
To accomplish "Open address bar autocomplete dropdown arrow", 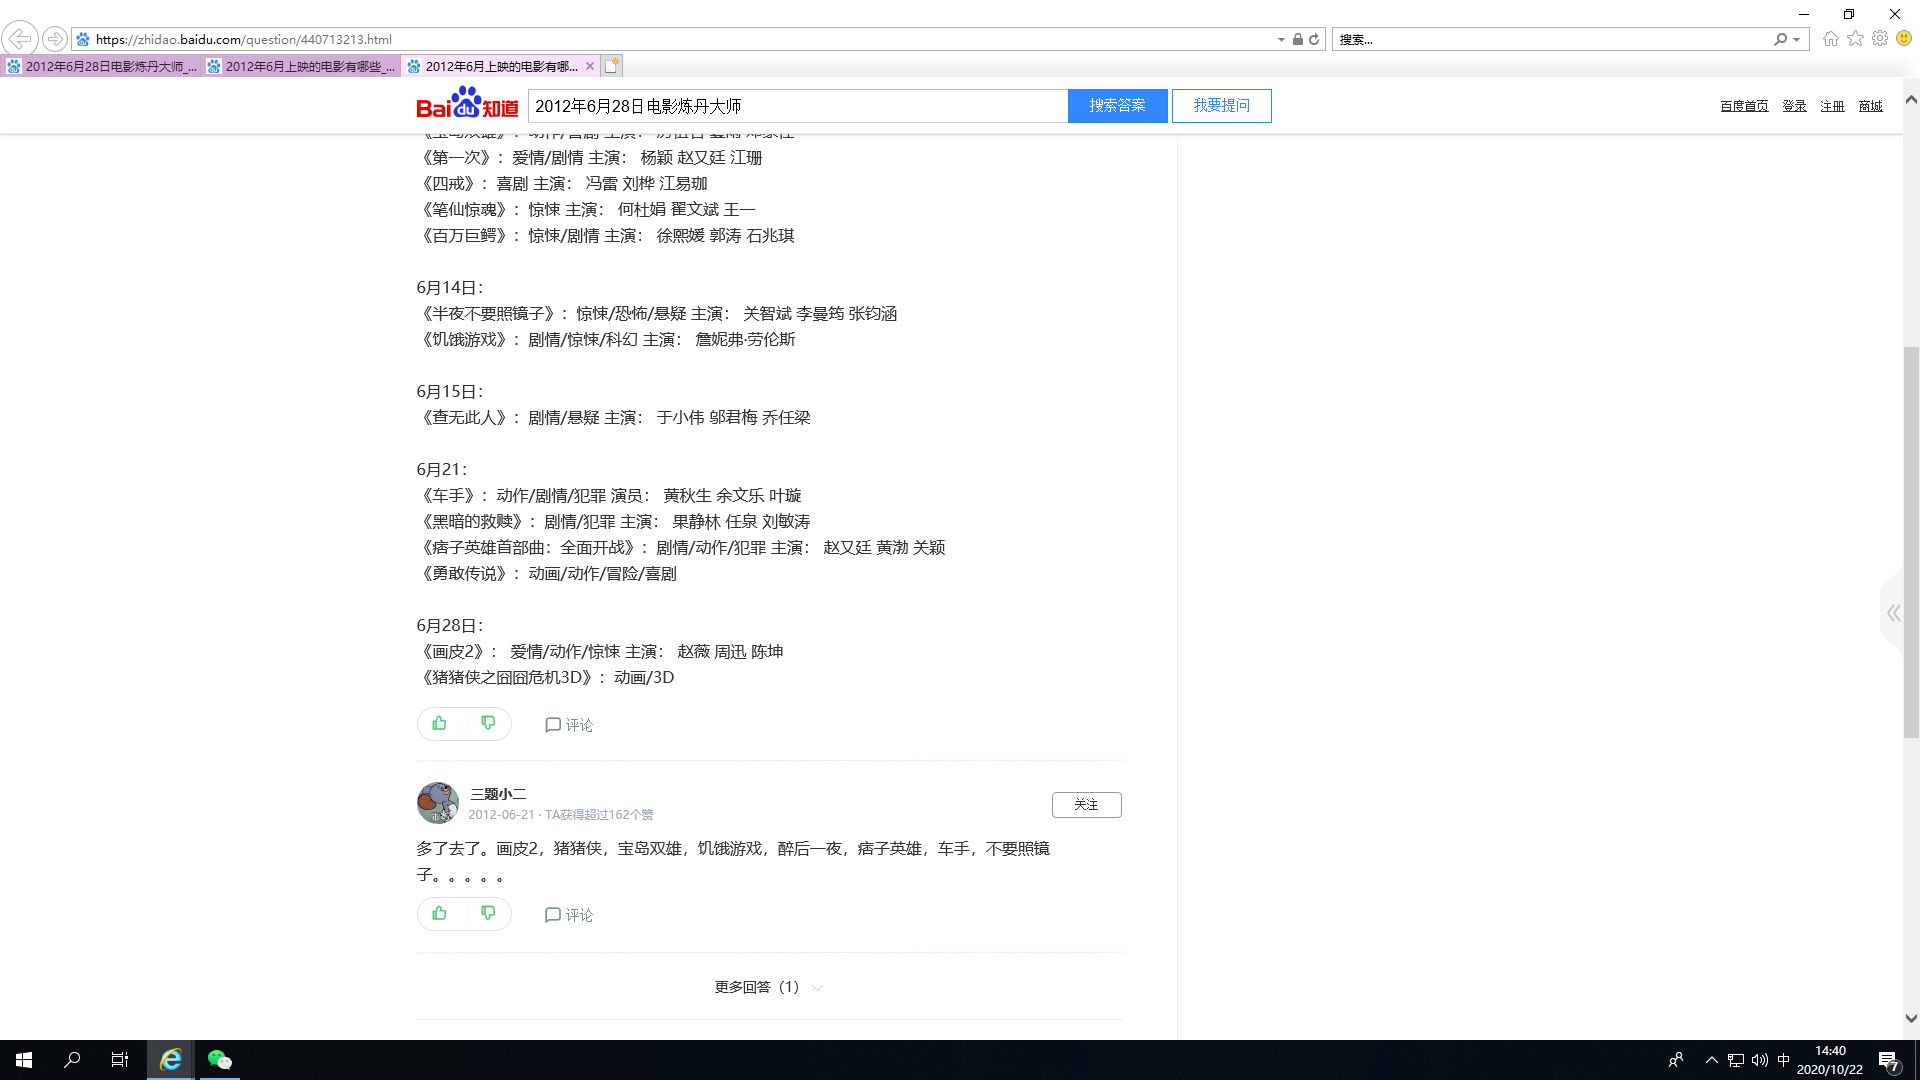I will tap(1281, 40).
